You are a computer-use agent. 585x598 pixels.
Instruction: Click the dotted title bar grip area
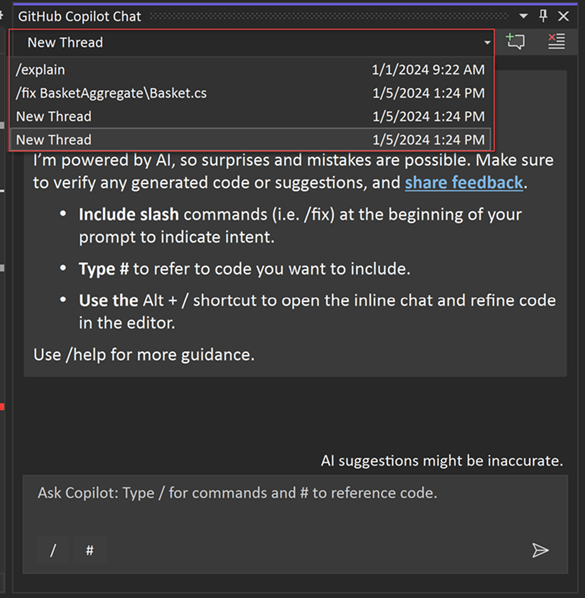(x=329, y=16)
